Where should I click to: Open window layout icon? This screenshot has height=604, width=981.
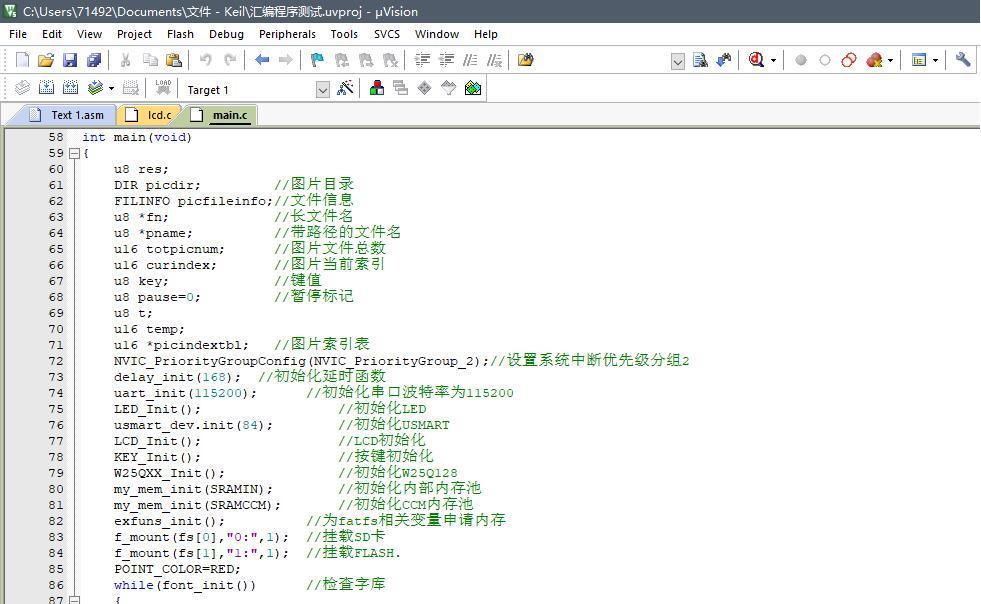[918, 60]
